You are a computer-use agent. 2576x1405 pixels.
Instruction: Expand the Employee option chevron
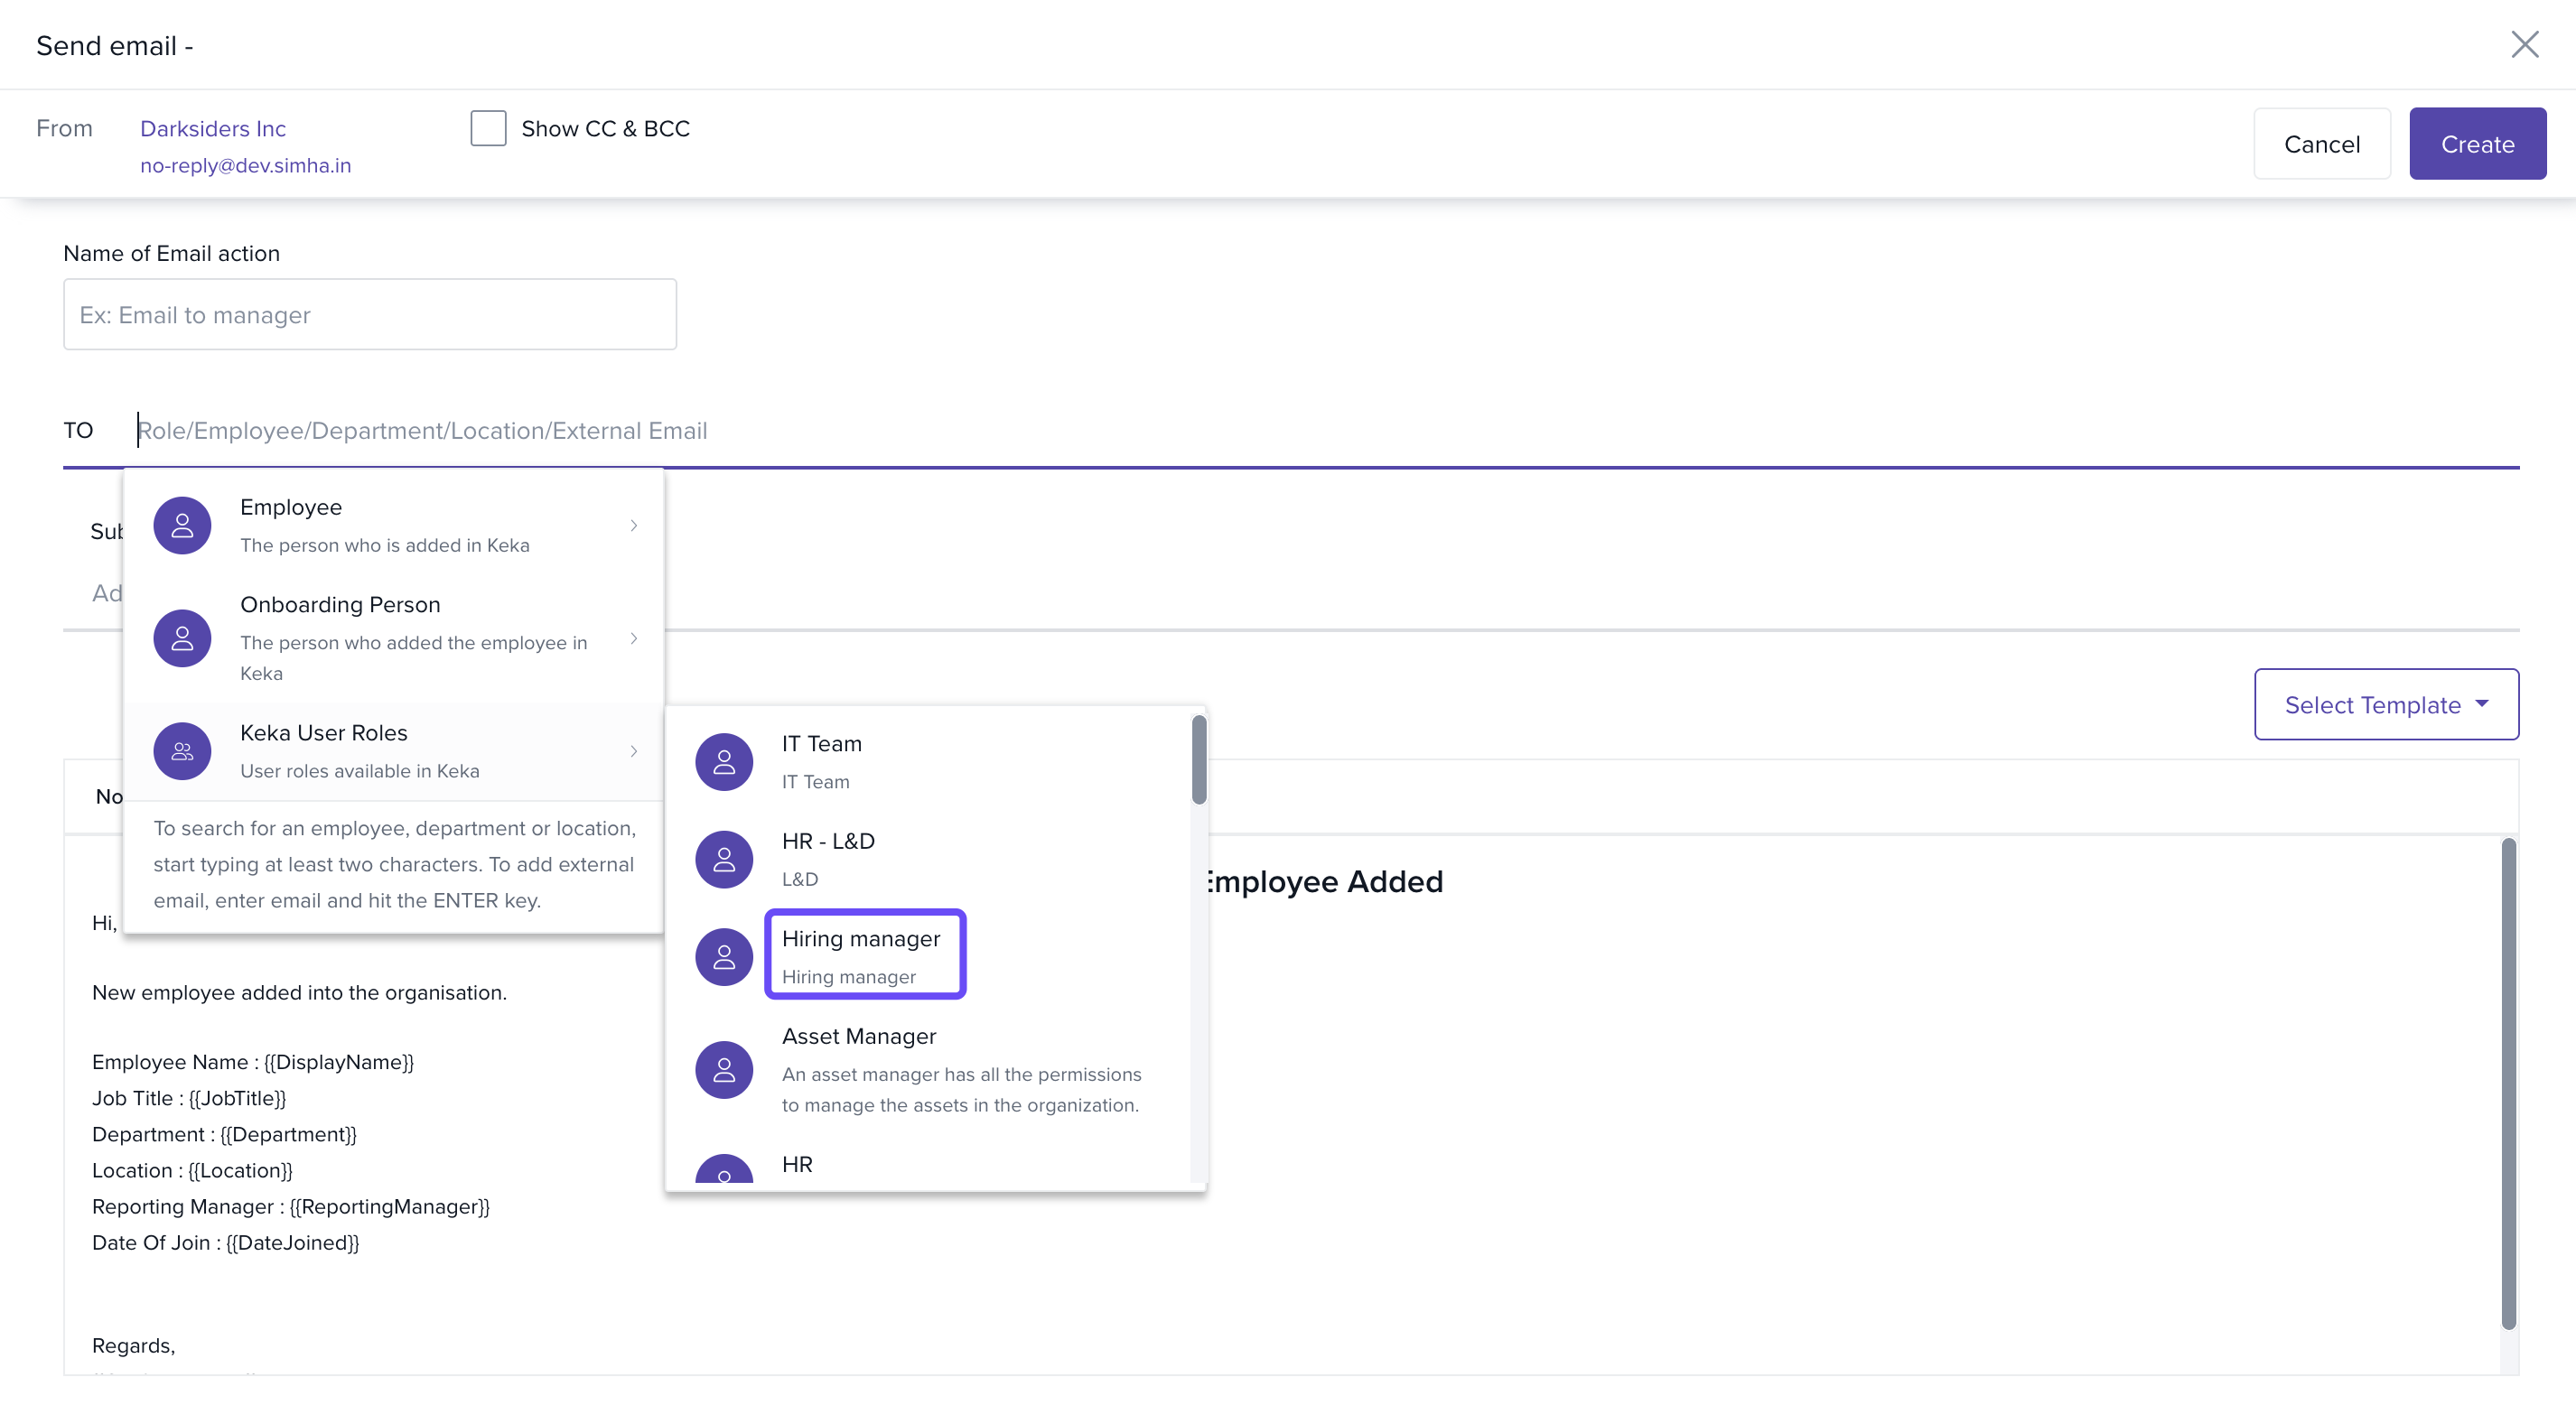(633, 525)
